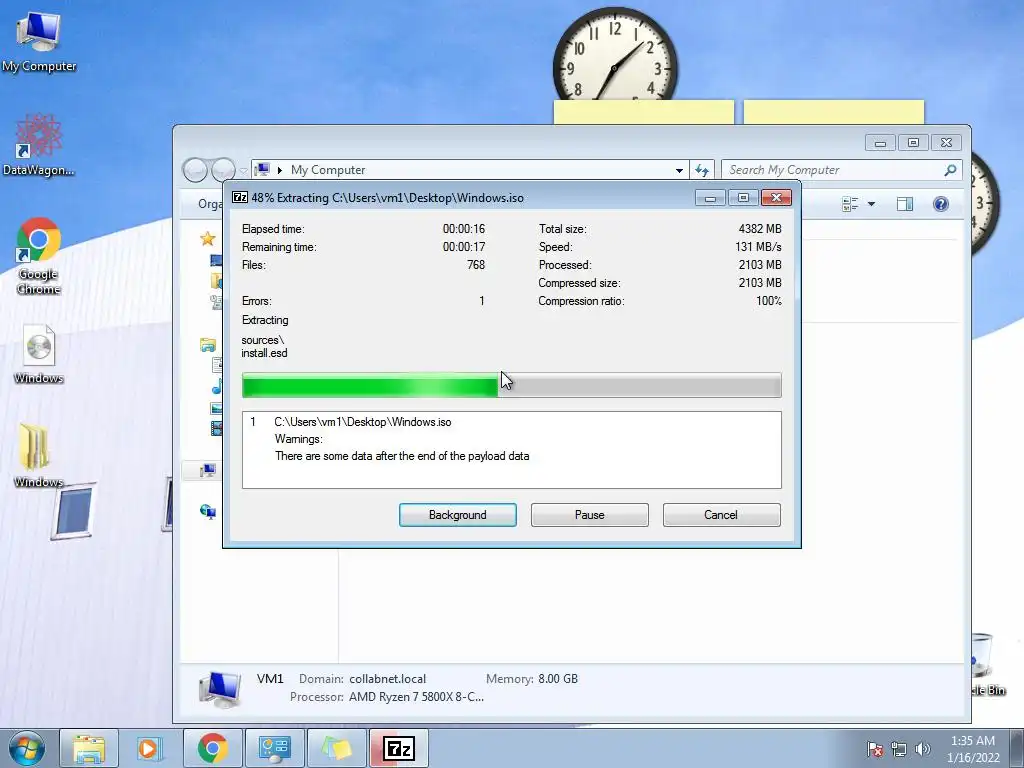The width and height of the screenshot is (1024, 768).
Task: Select Computer icon in navigation pane
Action: tap(208, 470)
